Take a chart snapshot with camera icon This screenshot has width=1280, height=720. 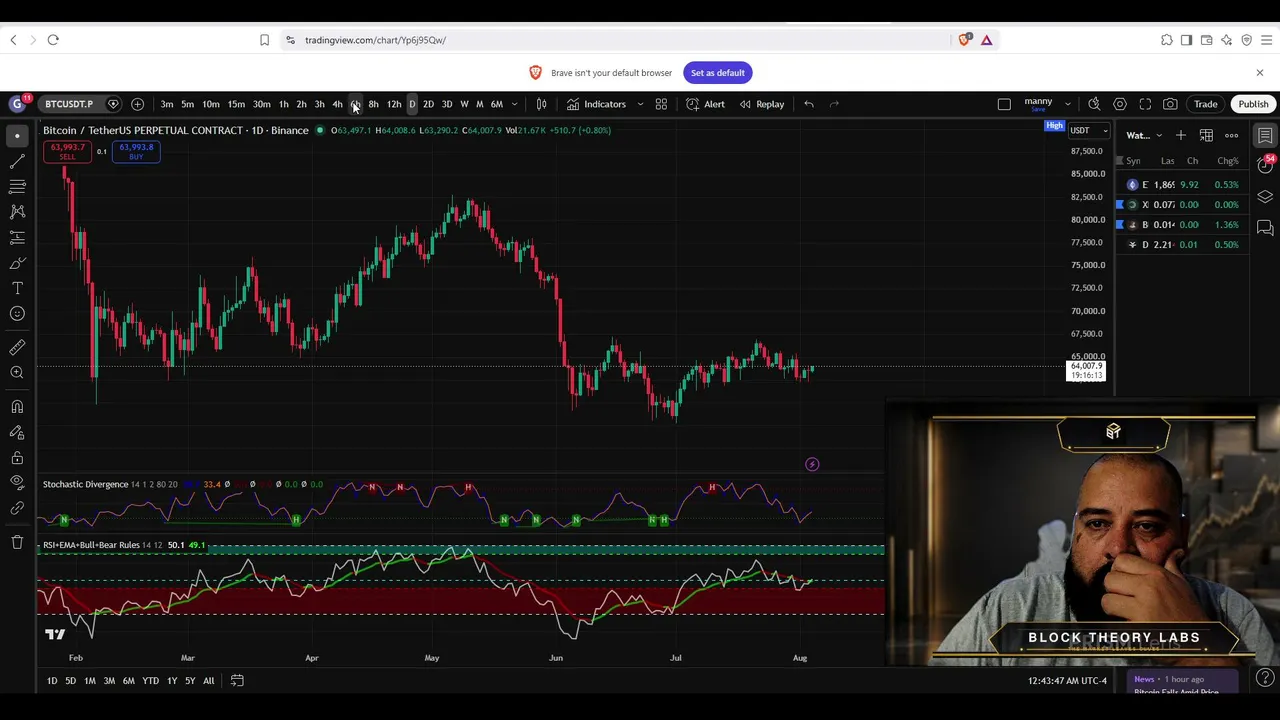pos(1170,104)
